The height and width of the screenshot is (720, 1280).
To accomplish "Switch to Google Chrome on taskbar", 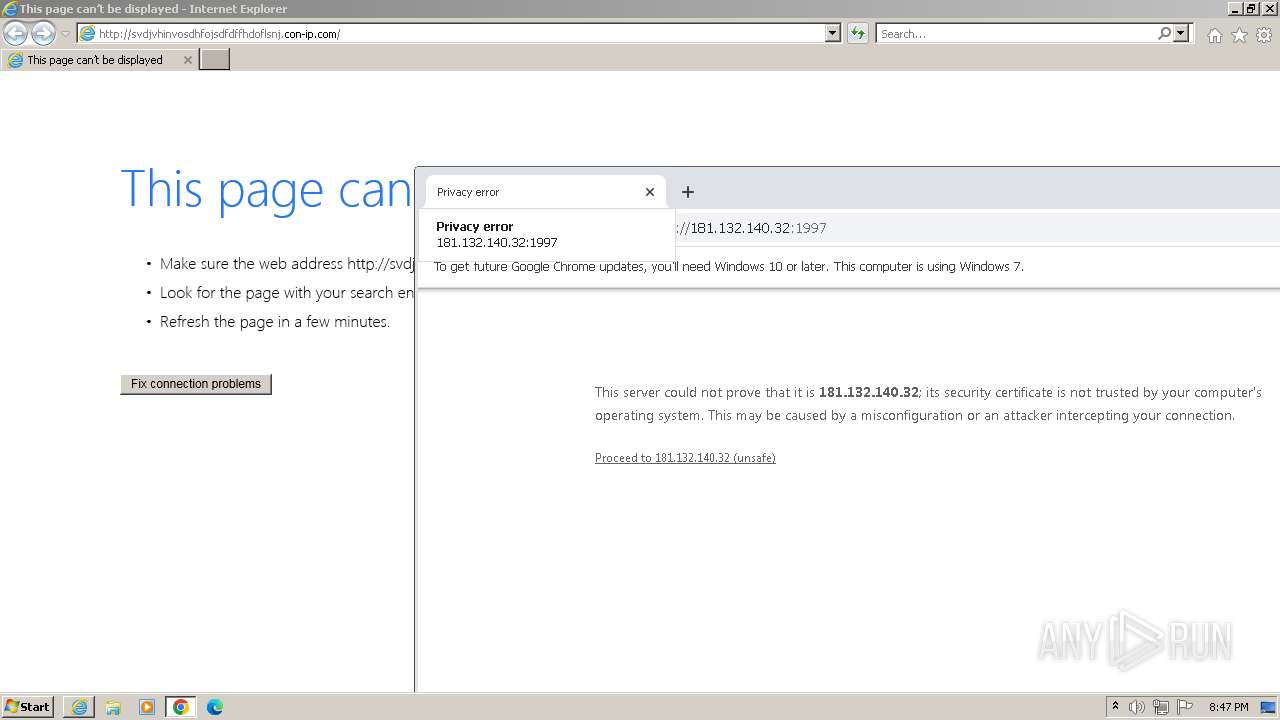I will 181,707.
